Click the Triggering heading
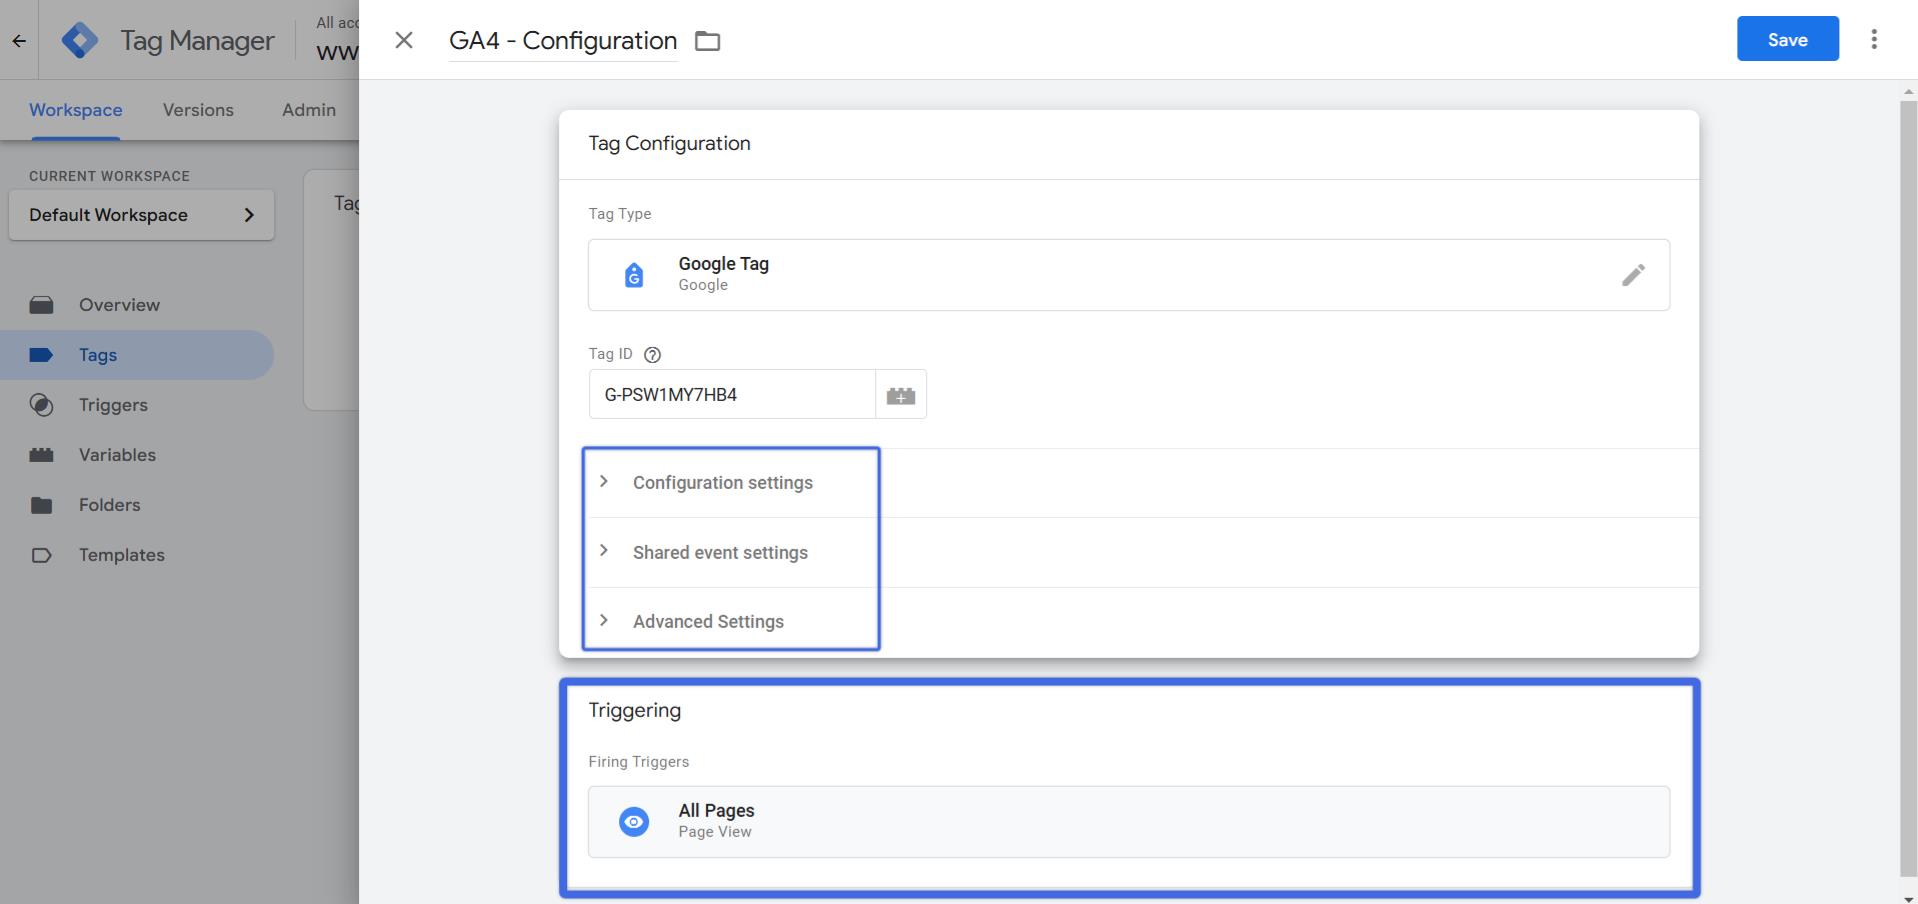The height and width of the screenshot is (904, 1918). pyautogui.click(x=634, y=711)
